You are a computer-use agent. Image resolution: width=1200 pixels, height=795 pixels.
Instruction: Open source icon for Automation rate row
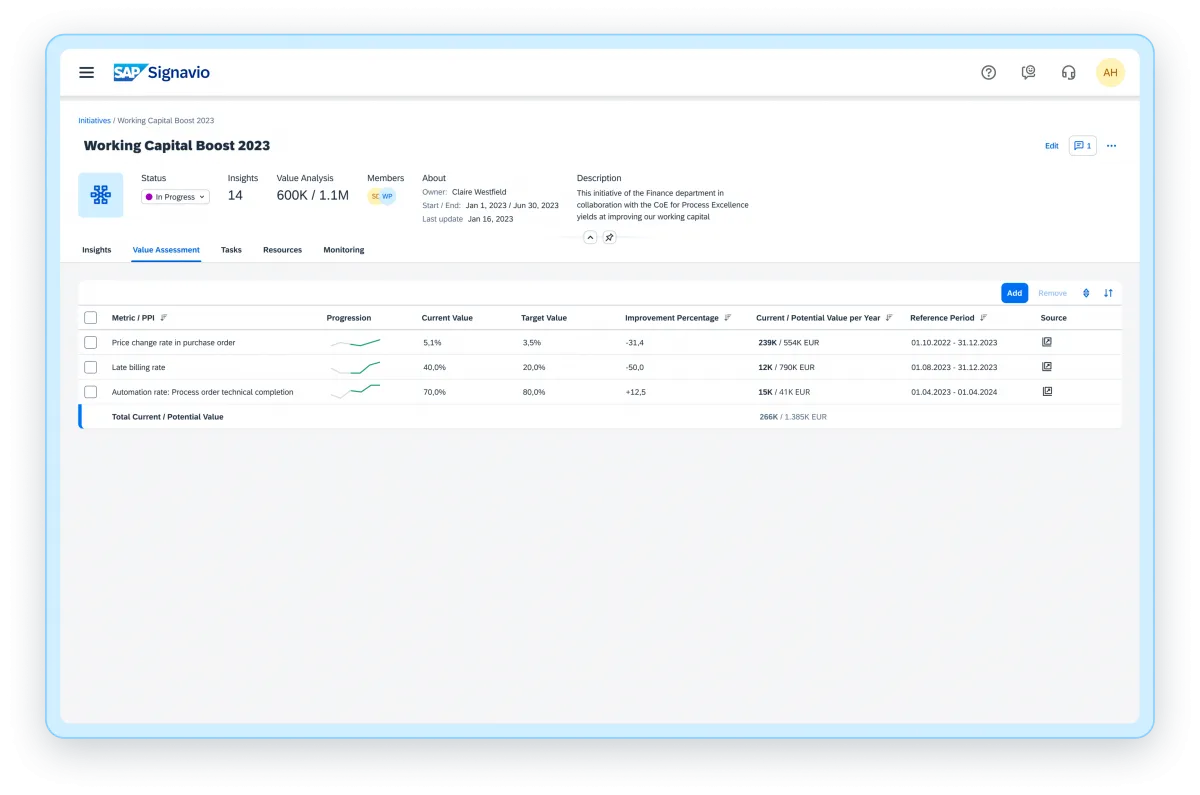[1047, 392]
